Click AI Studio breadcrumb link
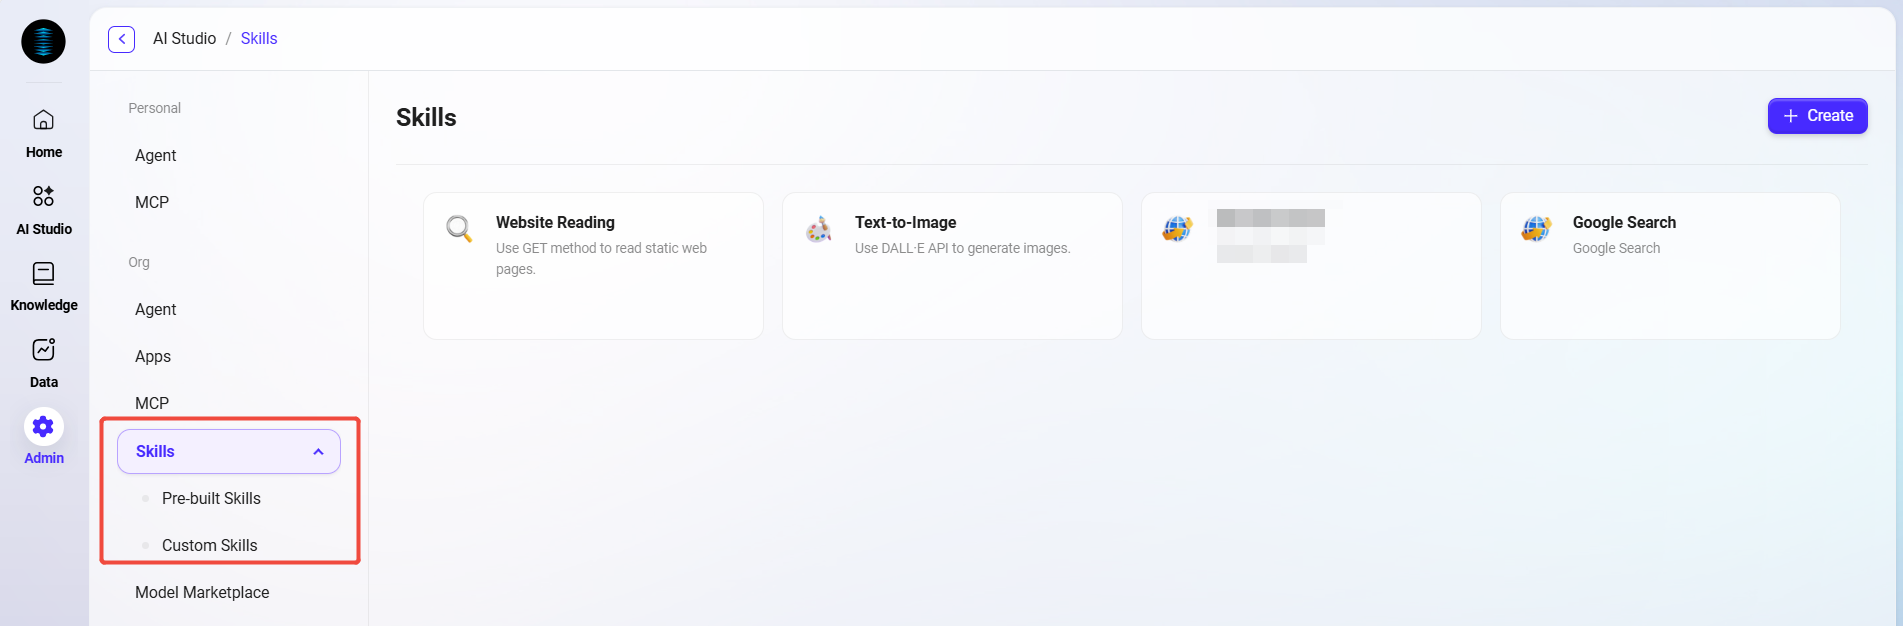Screen dimensions: 1903x626 coord(184,39)
